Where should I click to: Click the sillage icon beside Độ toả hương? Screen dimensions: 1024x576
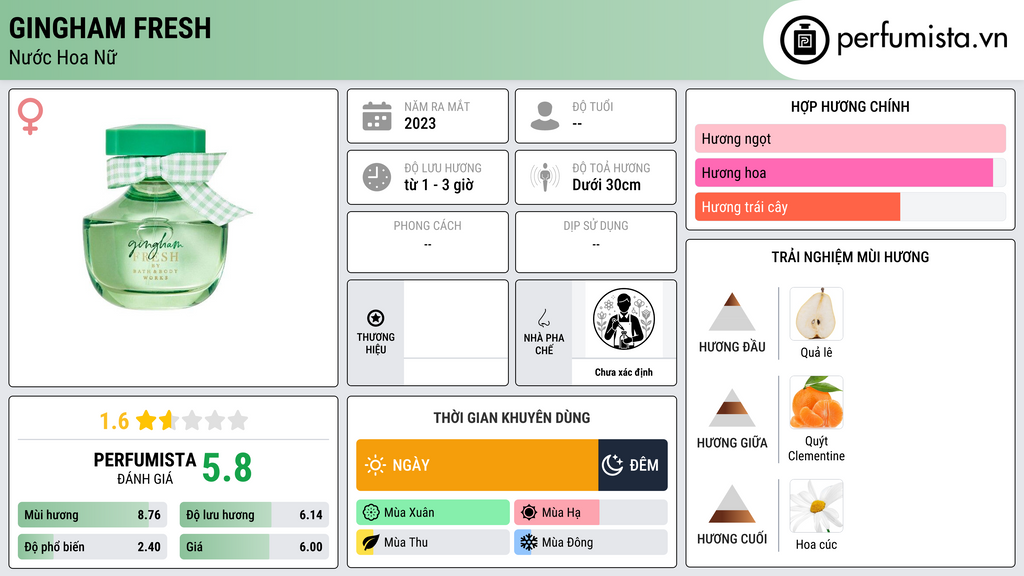[545, 177]
